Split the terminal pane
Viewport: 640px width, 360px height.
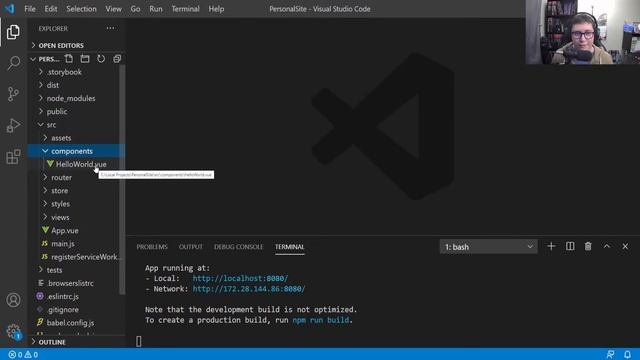(570, 246)
